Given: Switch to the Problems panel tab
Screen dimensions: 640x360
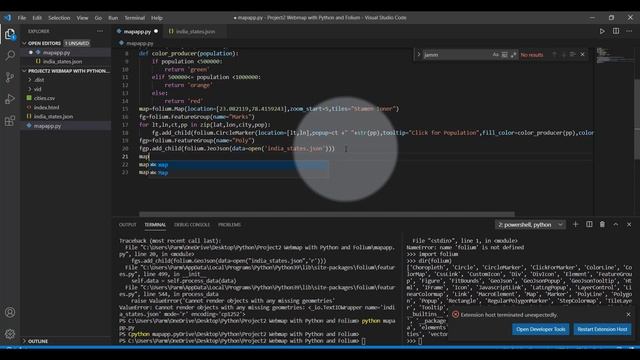Looking at the screenshot, I should [x=229, y=225].
